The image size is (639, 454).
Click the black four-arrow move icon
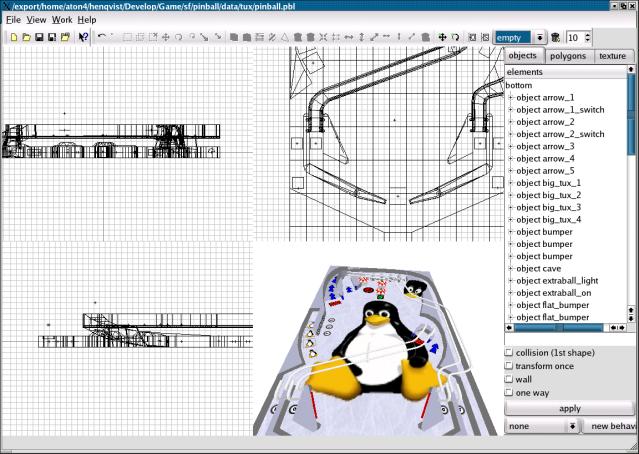click(442, 37)
